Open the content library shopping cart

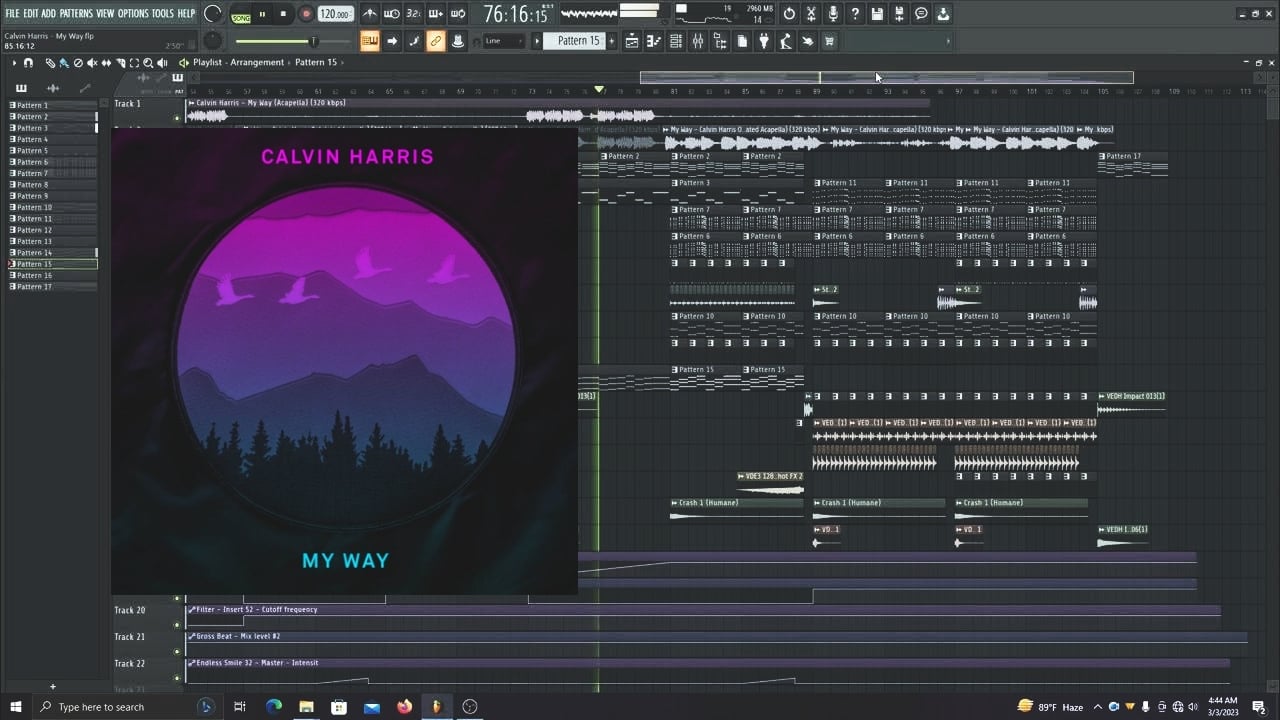[830, 41]
